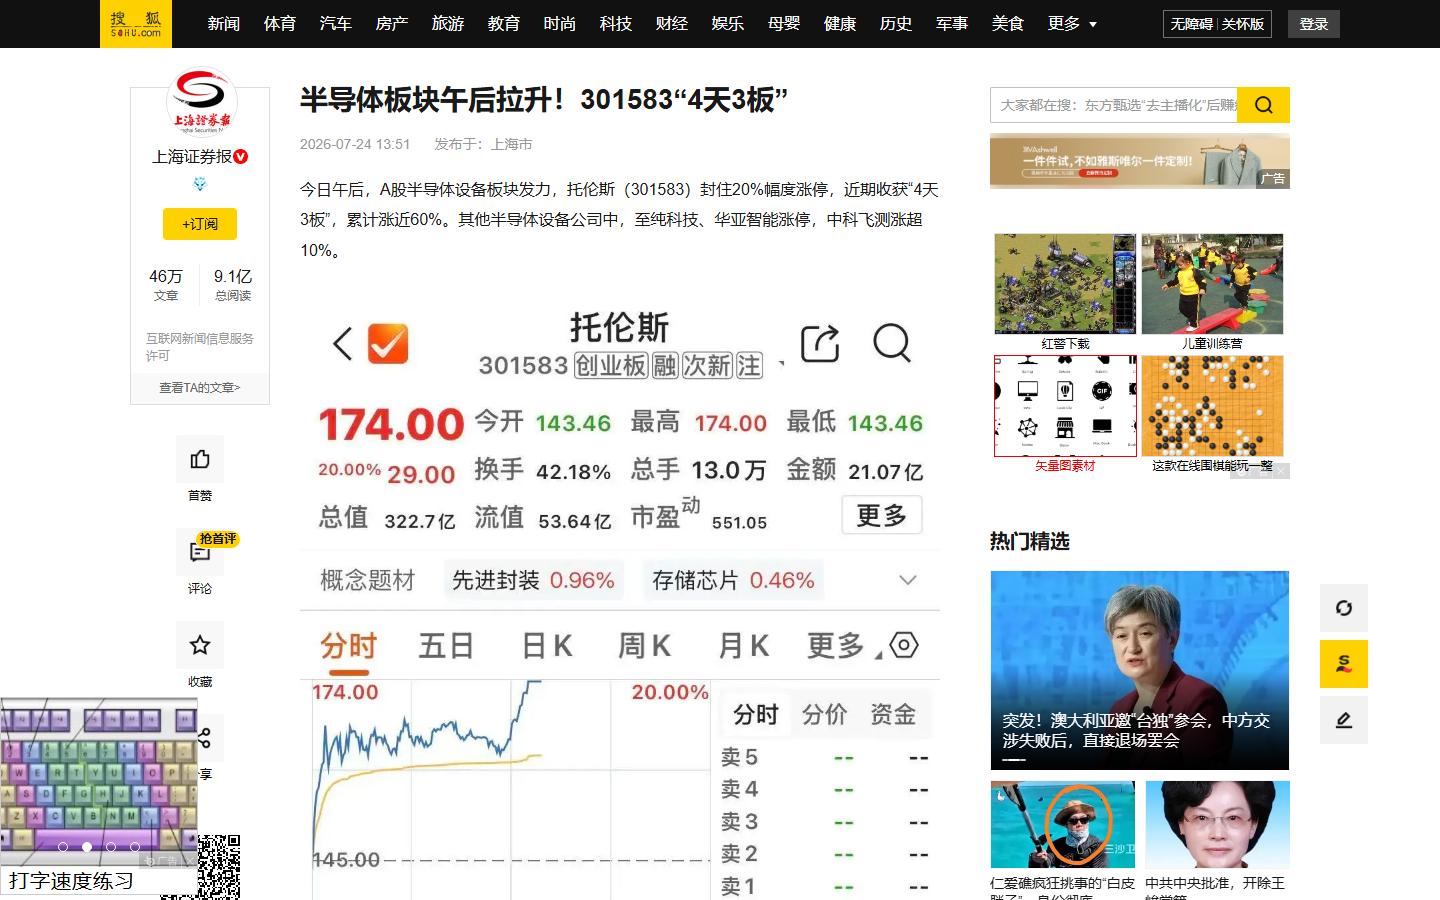
Task: Click the search input field
Action: tap(1114, 105)
